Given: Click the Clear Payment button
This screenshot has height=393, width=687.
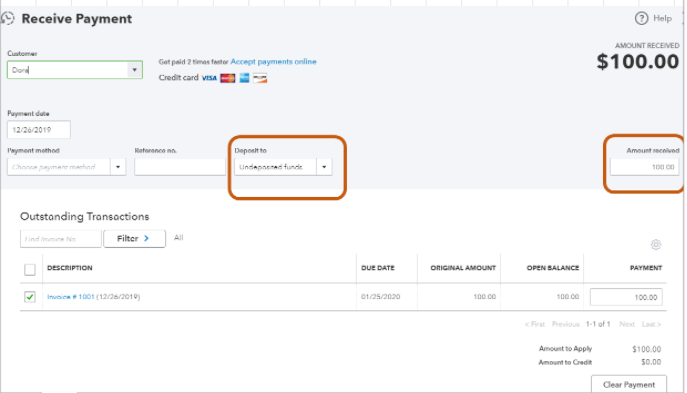Looking at the screenshot, I should tap(629, 384).
